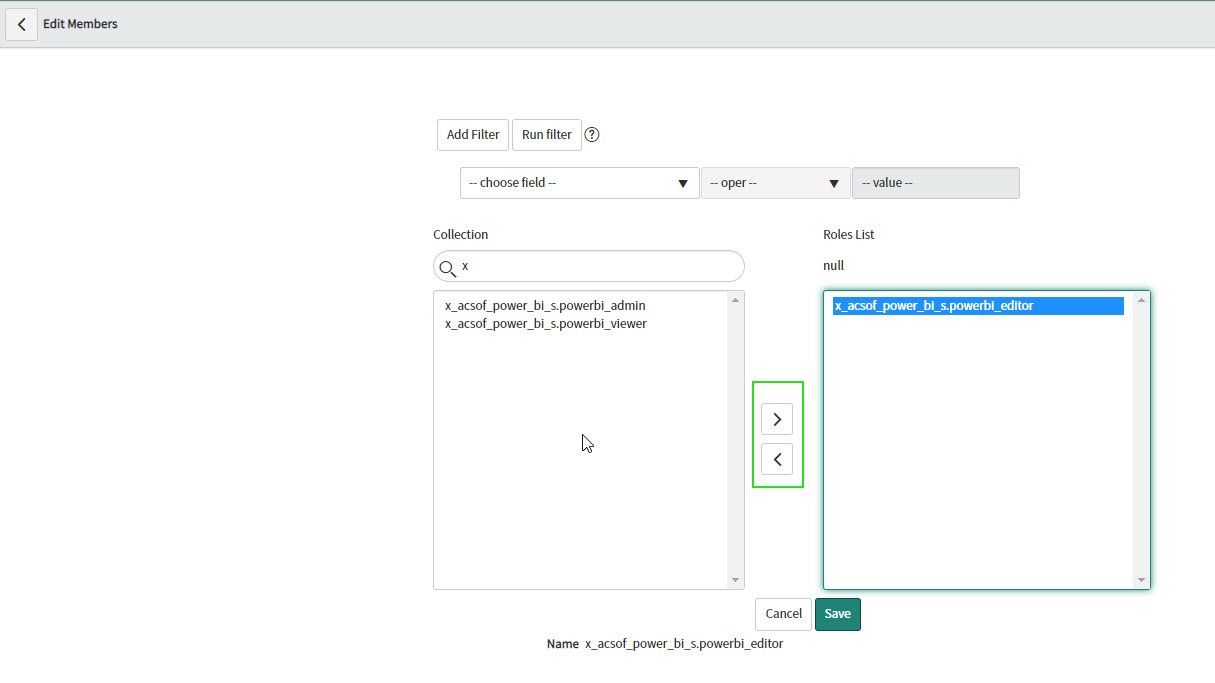Click the Add Filter button

472,134
